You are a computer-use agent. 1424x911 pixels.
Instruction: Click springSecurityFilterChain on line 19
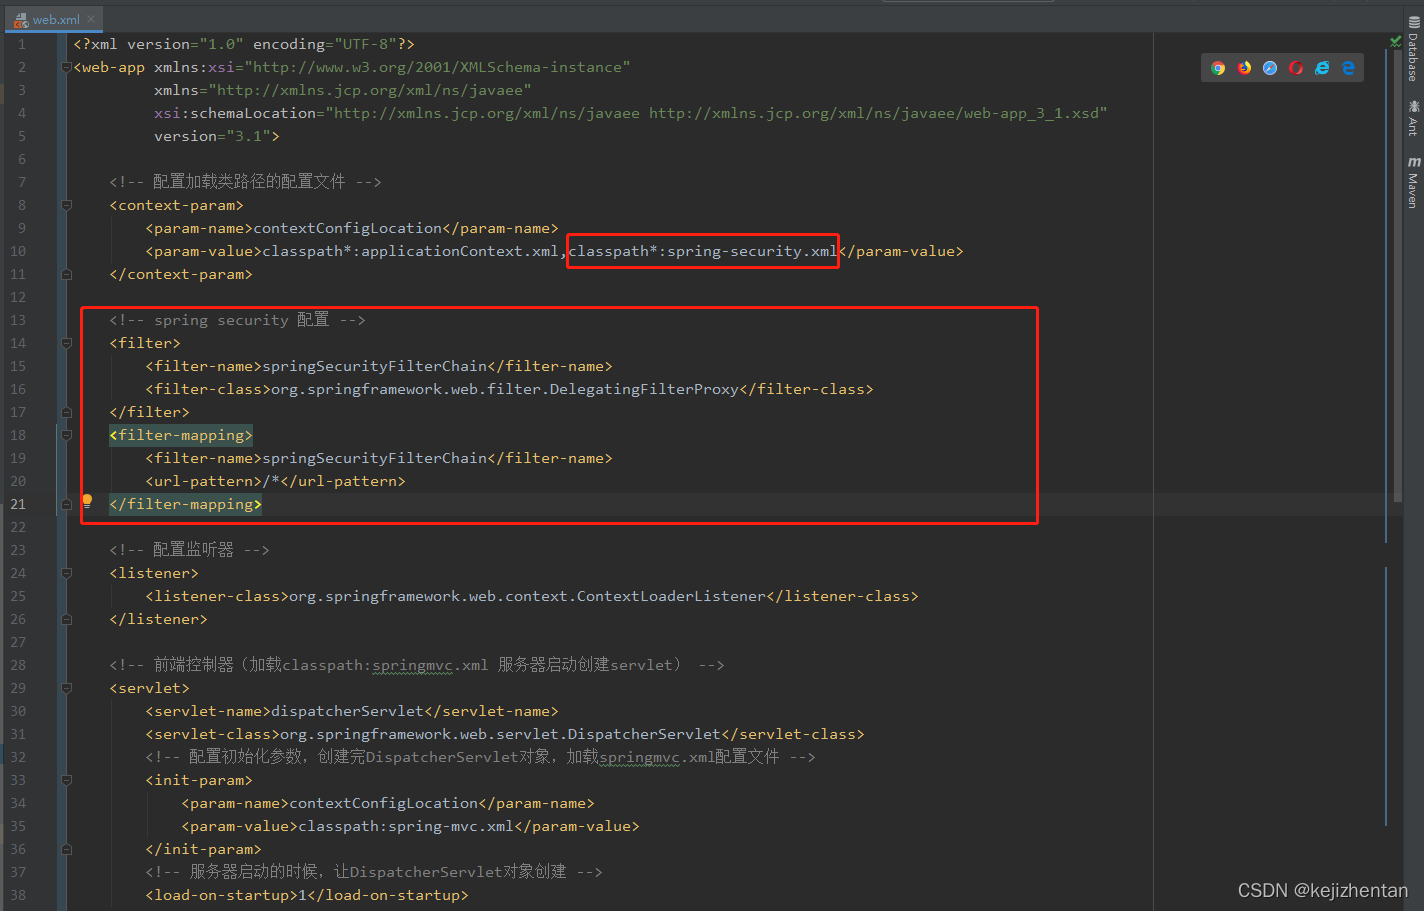[x=375, y=458]
